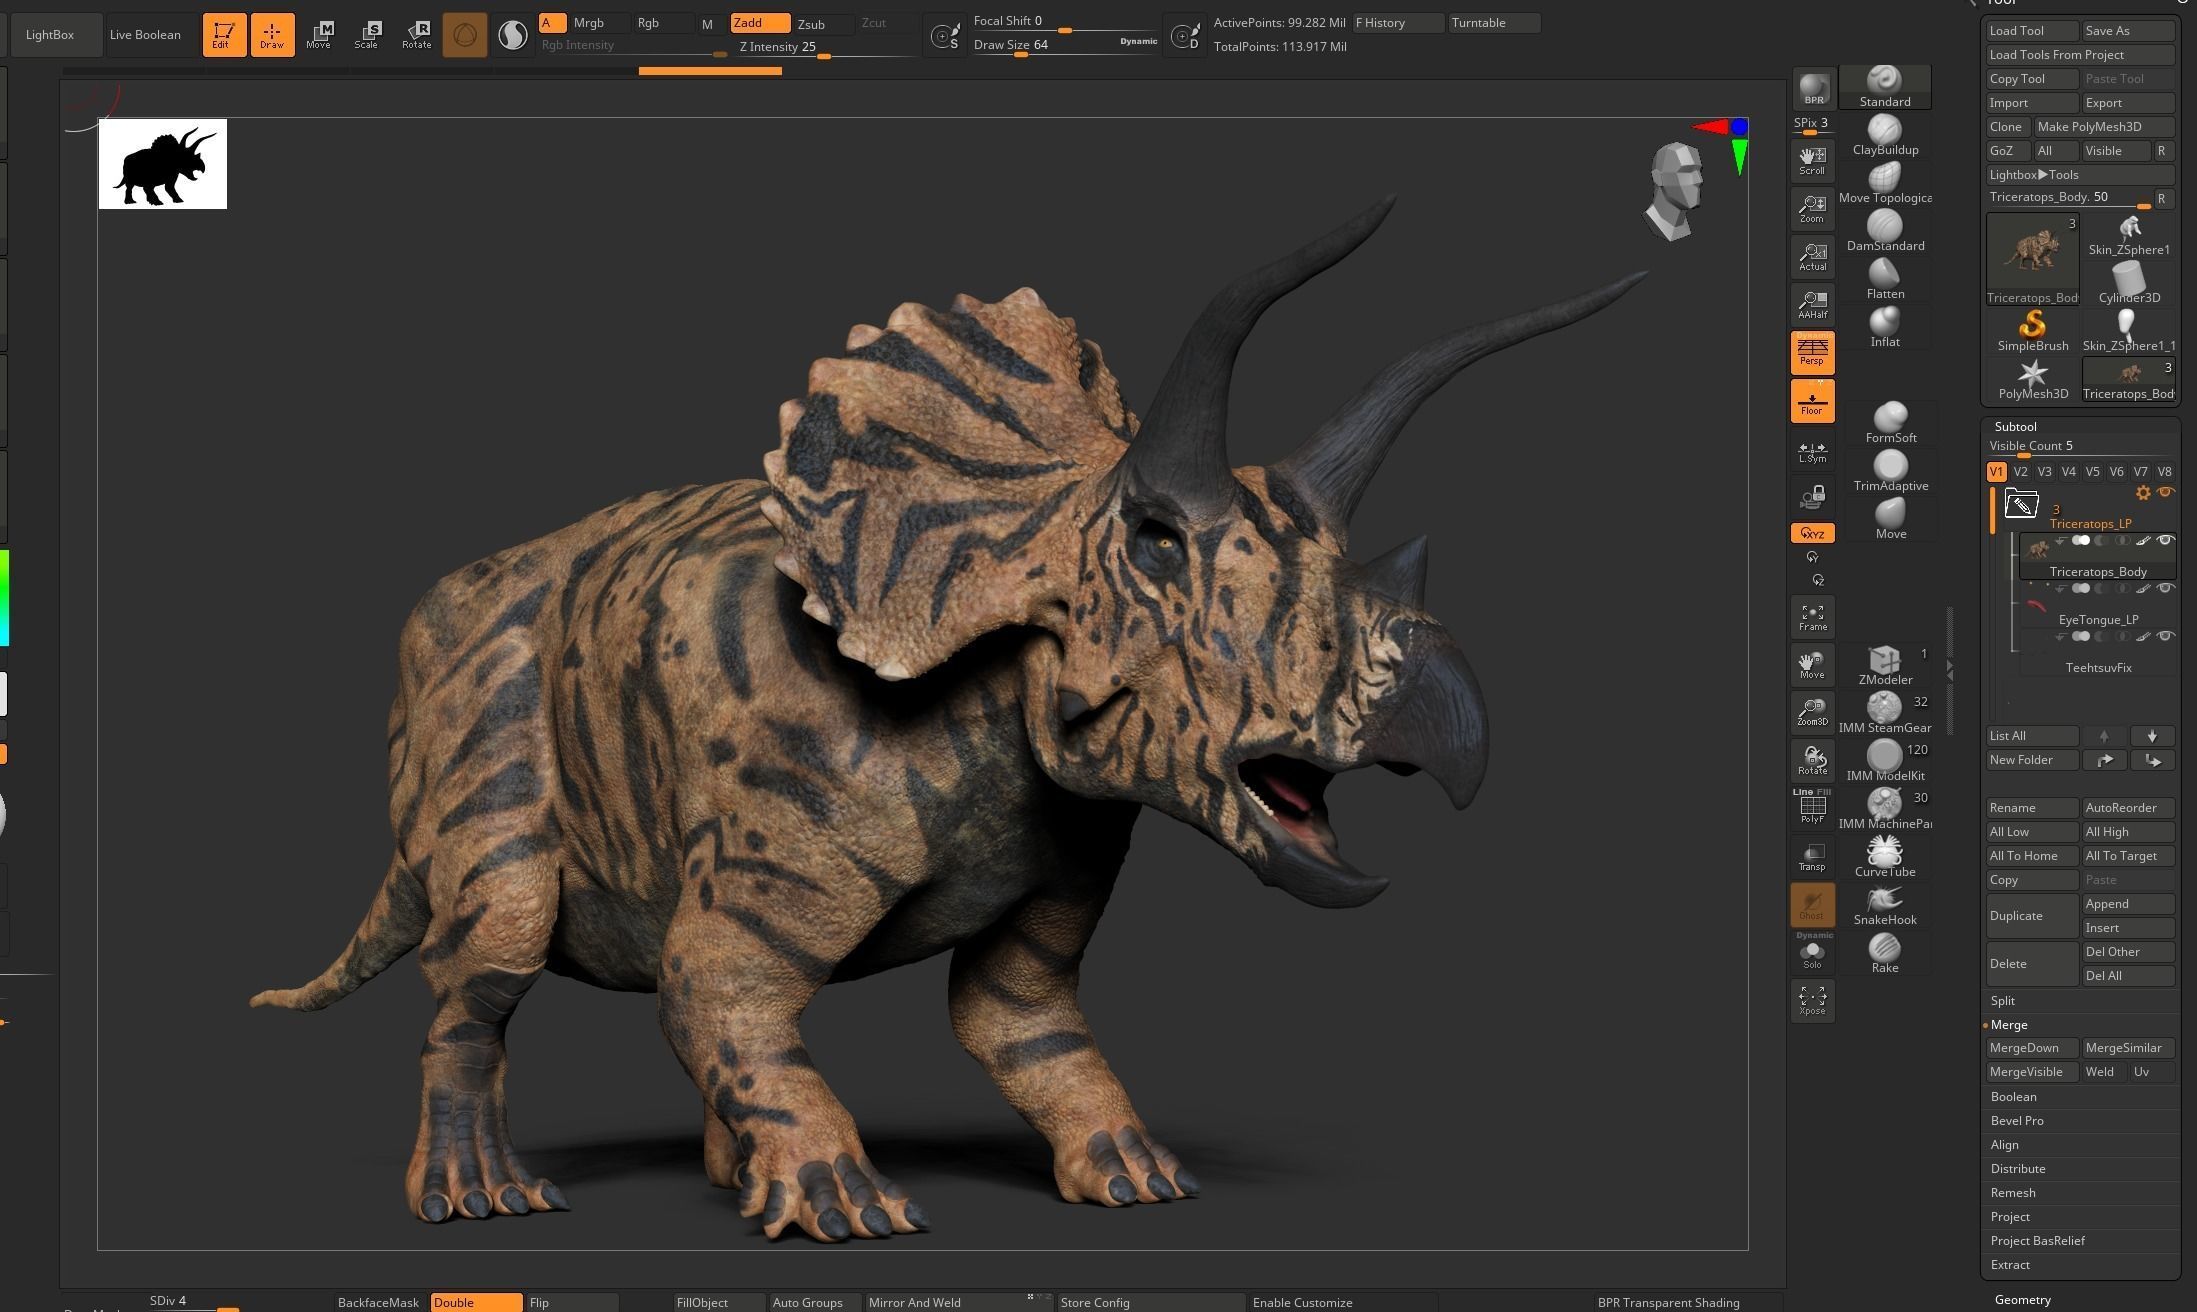Click the AAHalf view icon
Image resolution: width=2197 pixels, height=1312 pixels.
pyautogui.click(x=1812, y=305)
